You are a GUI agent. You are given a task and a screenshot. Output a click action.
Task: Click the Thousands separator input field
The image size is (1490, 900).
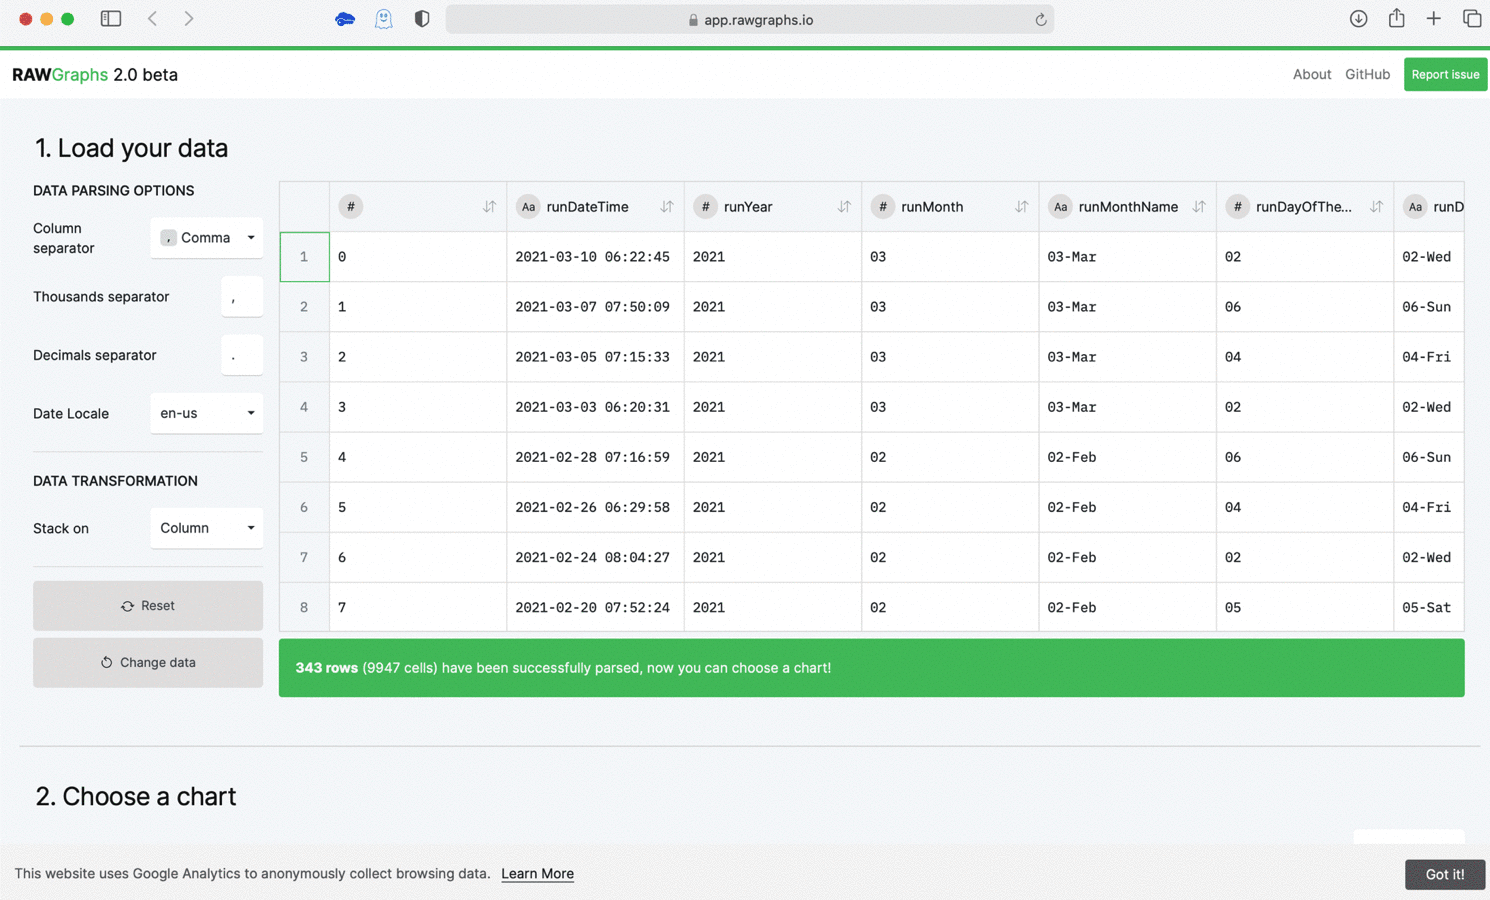241,297
